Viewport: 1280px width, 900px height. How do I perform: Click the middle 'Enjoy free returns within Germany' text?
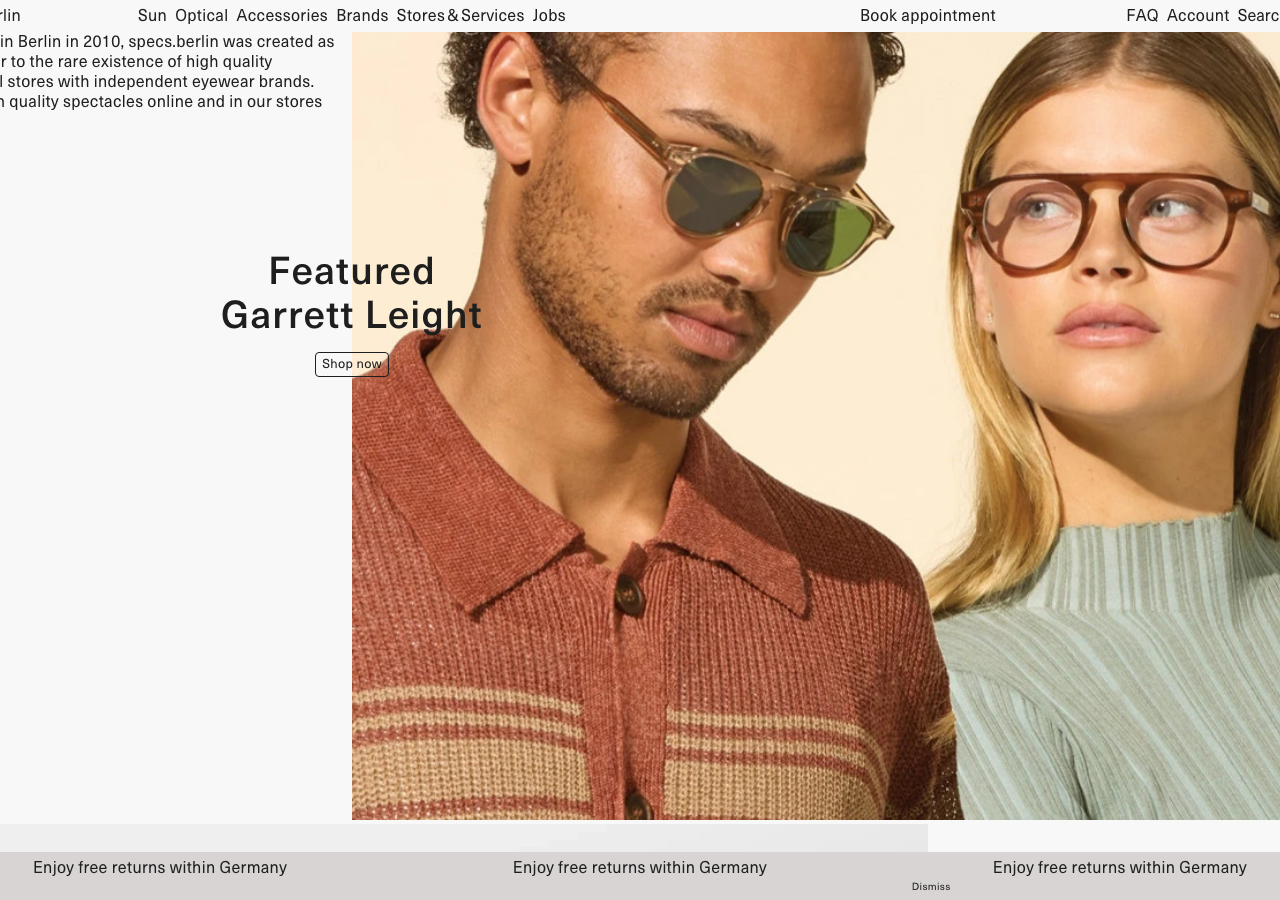pos(640,868)
